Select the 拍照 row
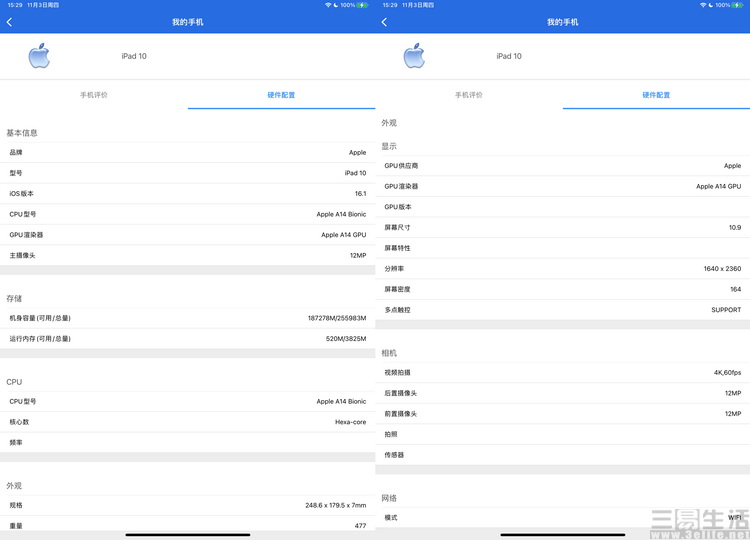Screen dimensions: 750x540 (562, 434)
